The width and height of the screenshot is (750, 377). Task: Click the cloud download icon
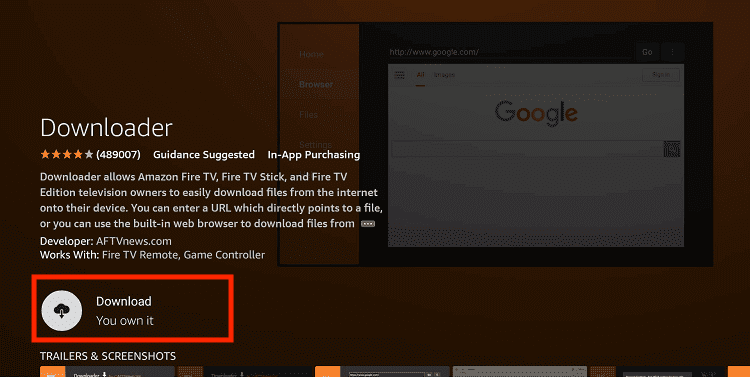click(62, 310)
